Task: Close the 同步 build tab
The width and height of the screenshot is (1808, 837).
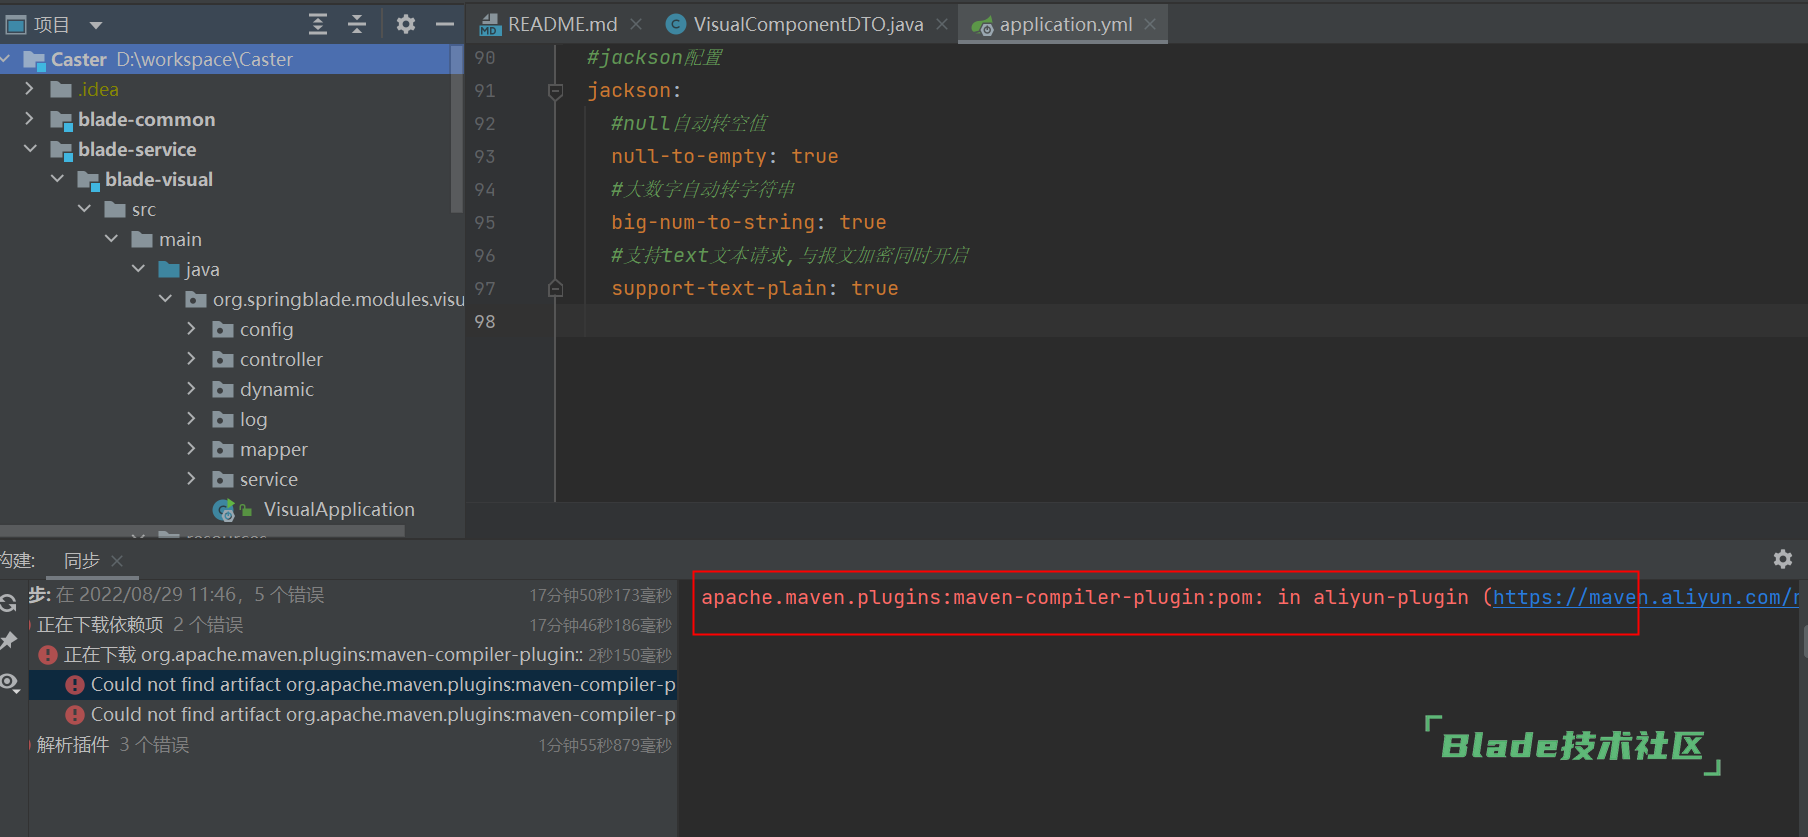Action: click(118, 561)
